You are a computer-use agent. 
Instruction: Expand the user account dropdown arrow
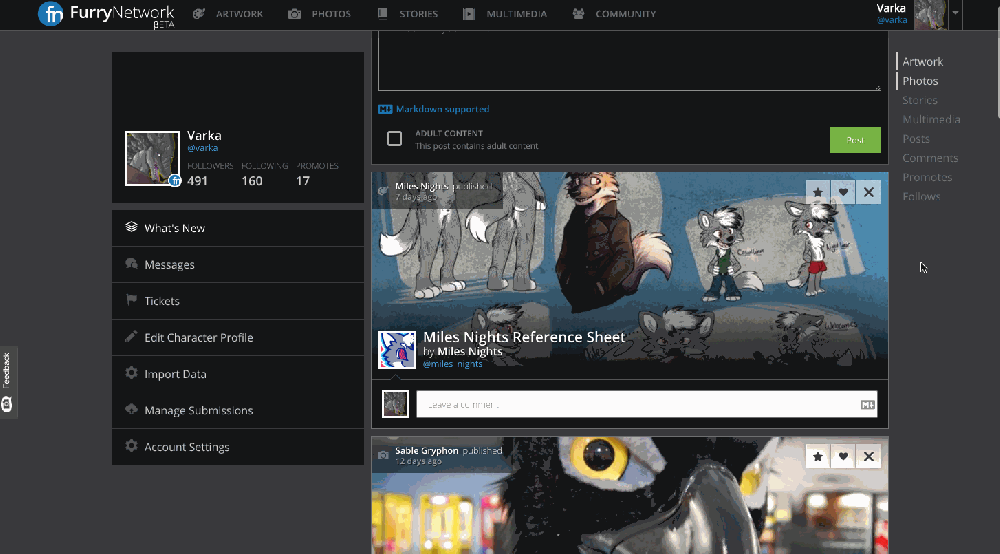coord(956,14)
